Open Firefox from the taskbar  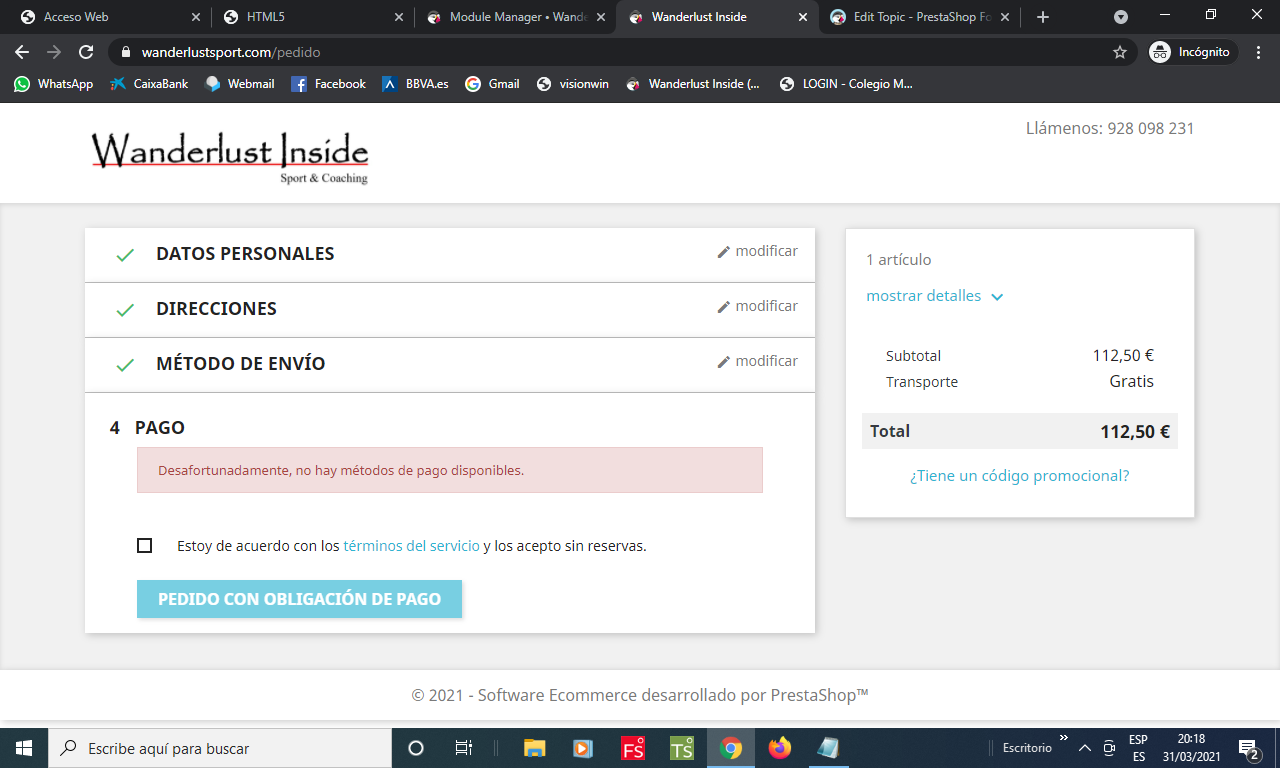coord(779,748)
